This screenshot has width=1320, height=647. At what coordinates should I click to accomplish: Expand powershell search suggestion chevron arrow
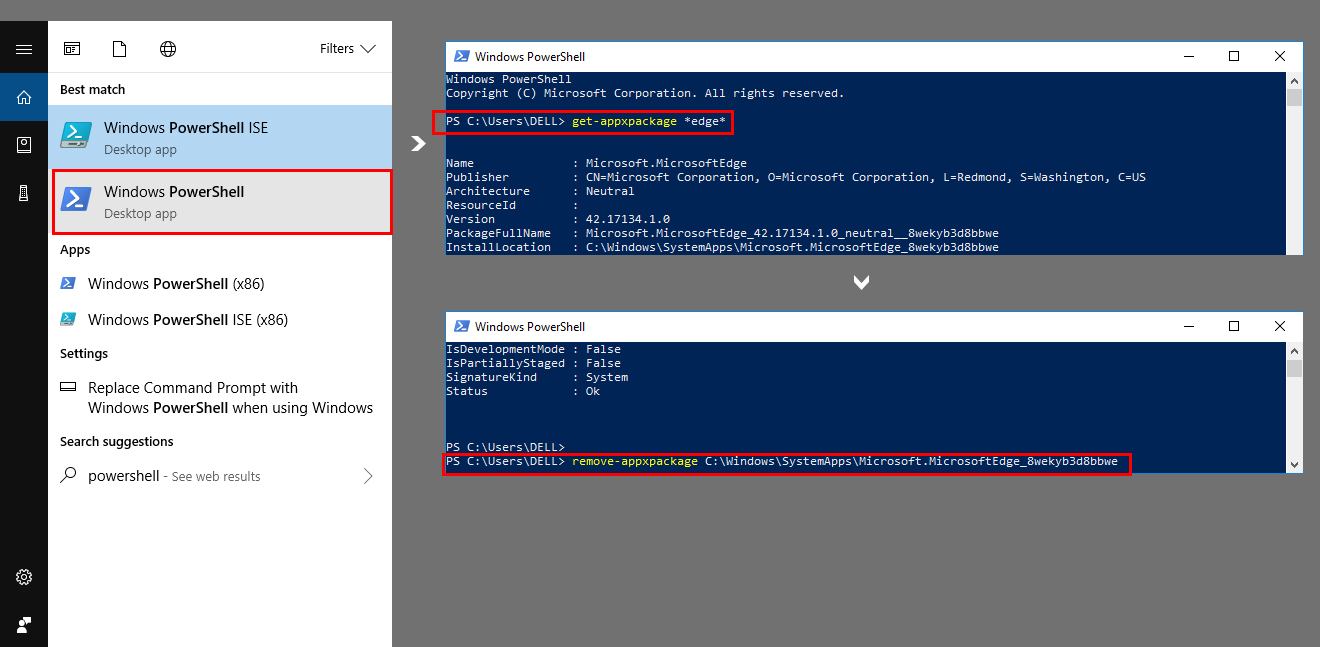pos(368,476)
